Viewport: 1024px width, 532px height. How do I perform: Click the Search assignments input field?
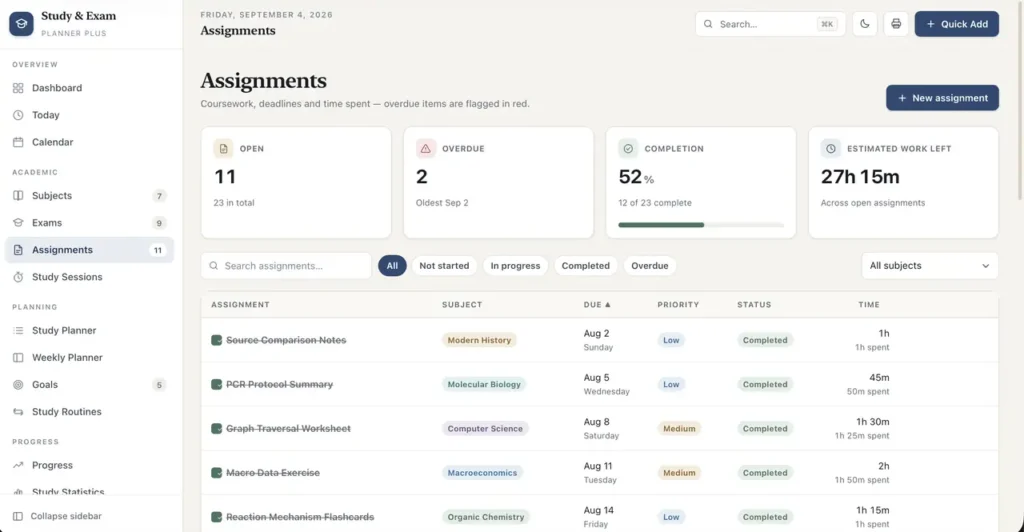click(286, 266)
